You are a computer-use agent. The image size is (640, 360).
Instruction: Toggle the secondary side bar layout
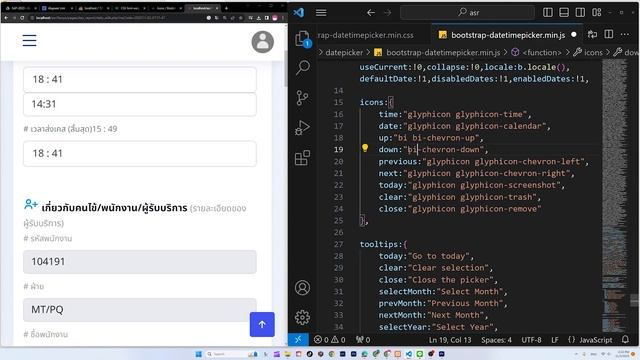(580, 13)
